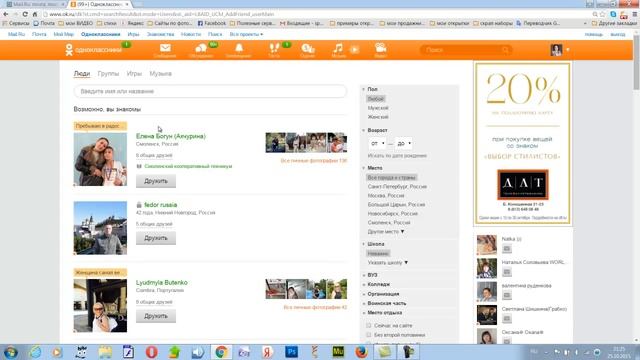Viewport: 640px width, 360px height.
Task: Switch to the Группы tab
Action: (x=108, y=73)
